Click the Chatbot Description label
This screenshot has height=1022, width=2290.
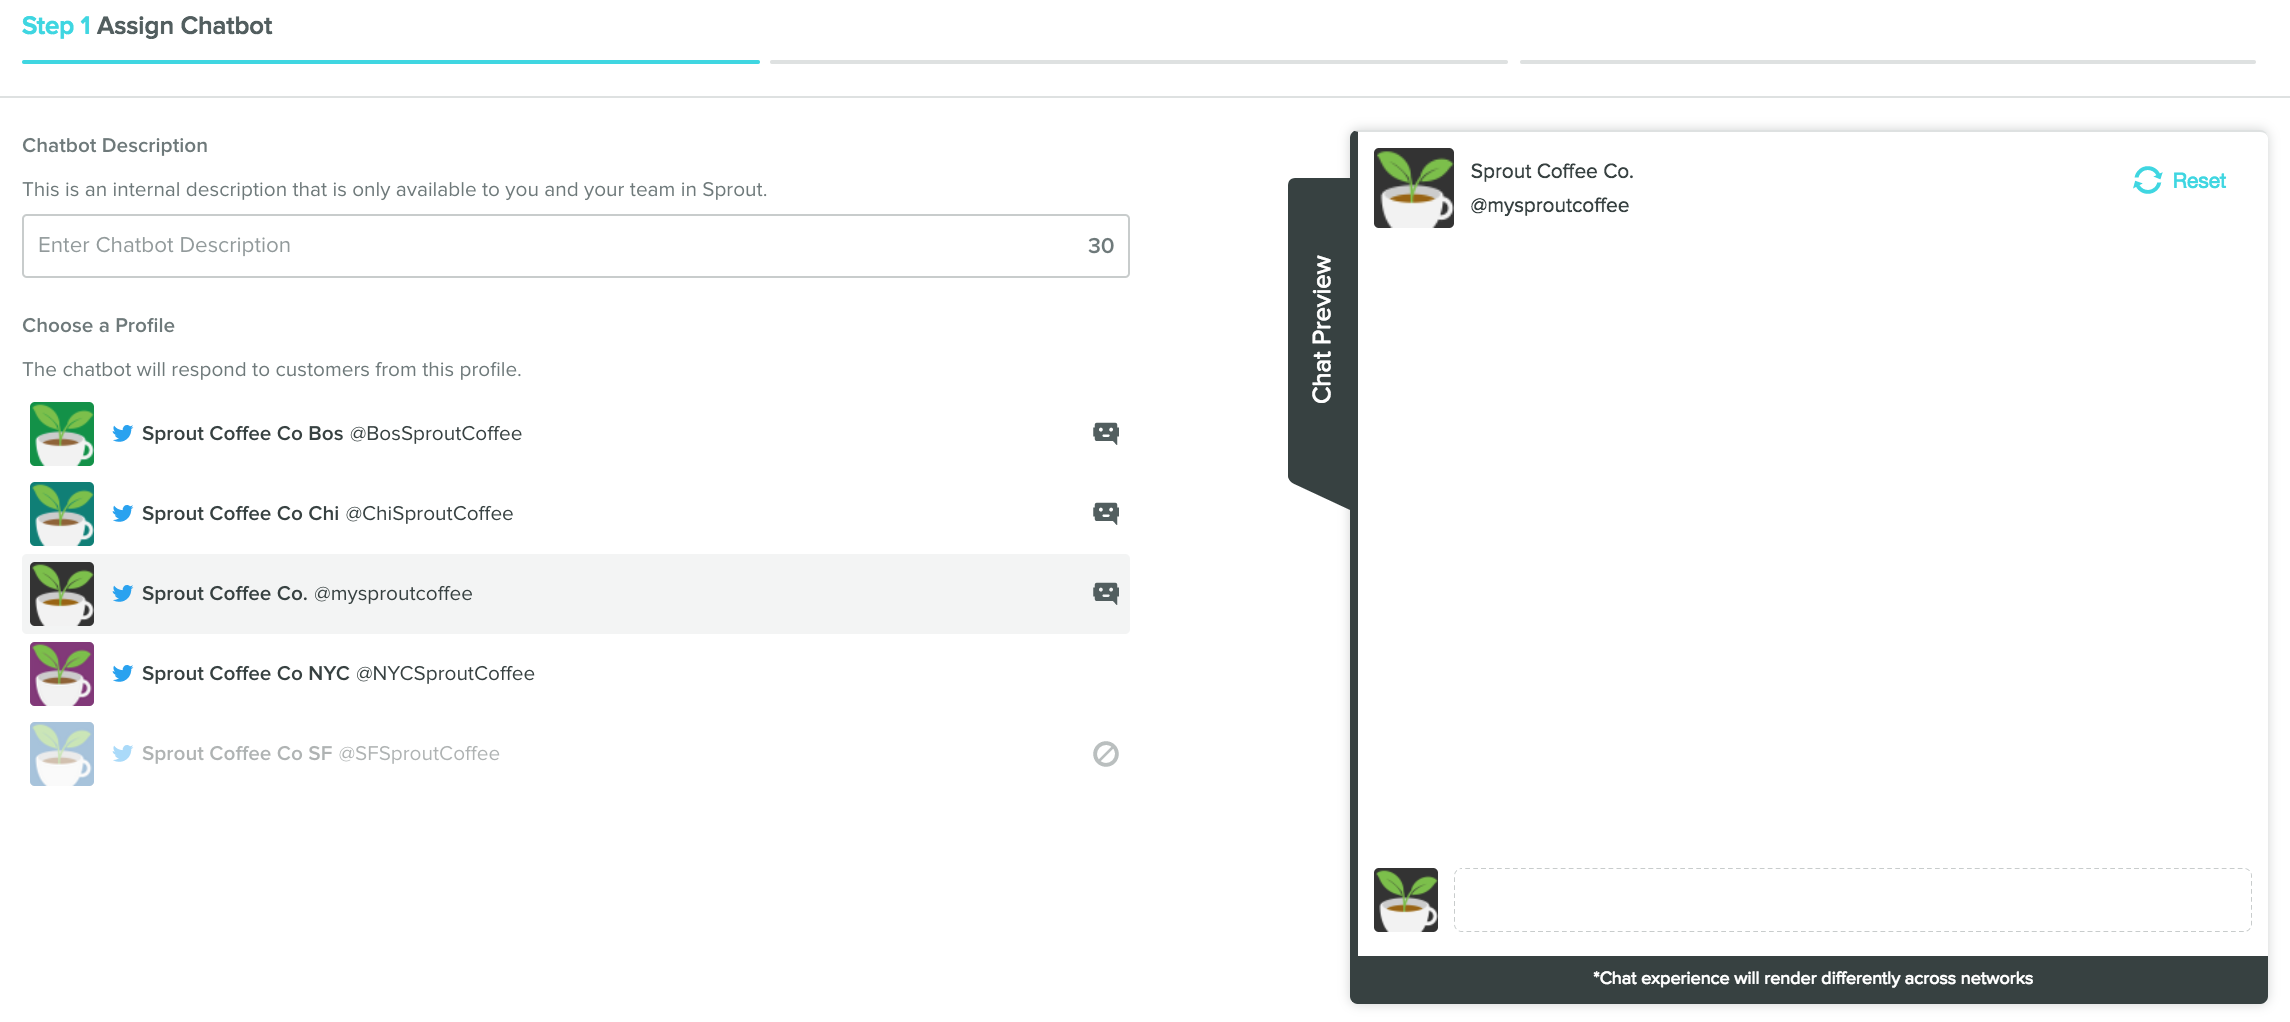[115, 146]
